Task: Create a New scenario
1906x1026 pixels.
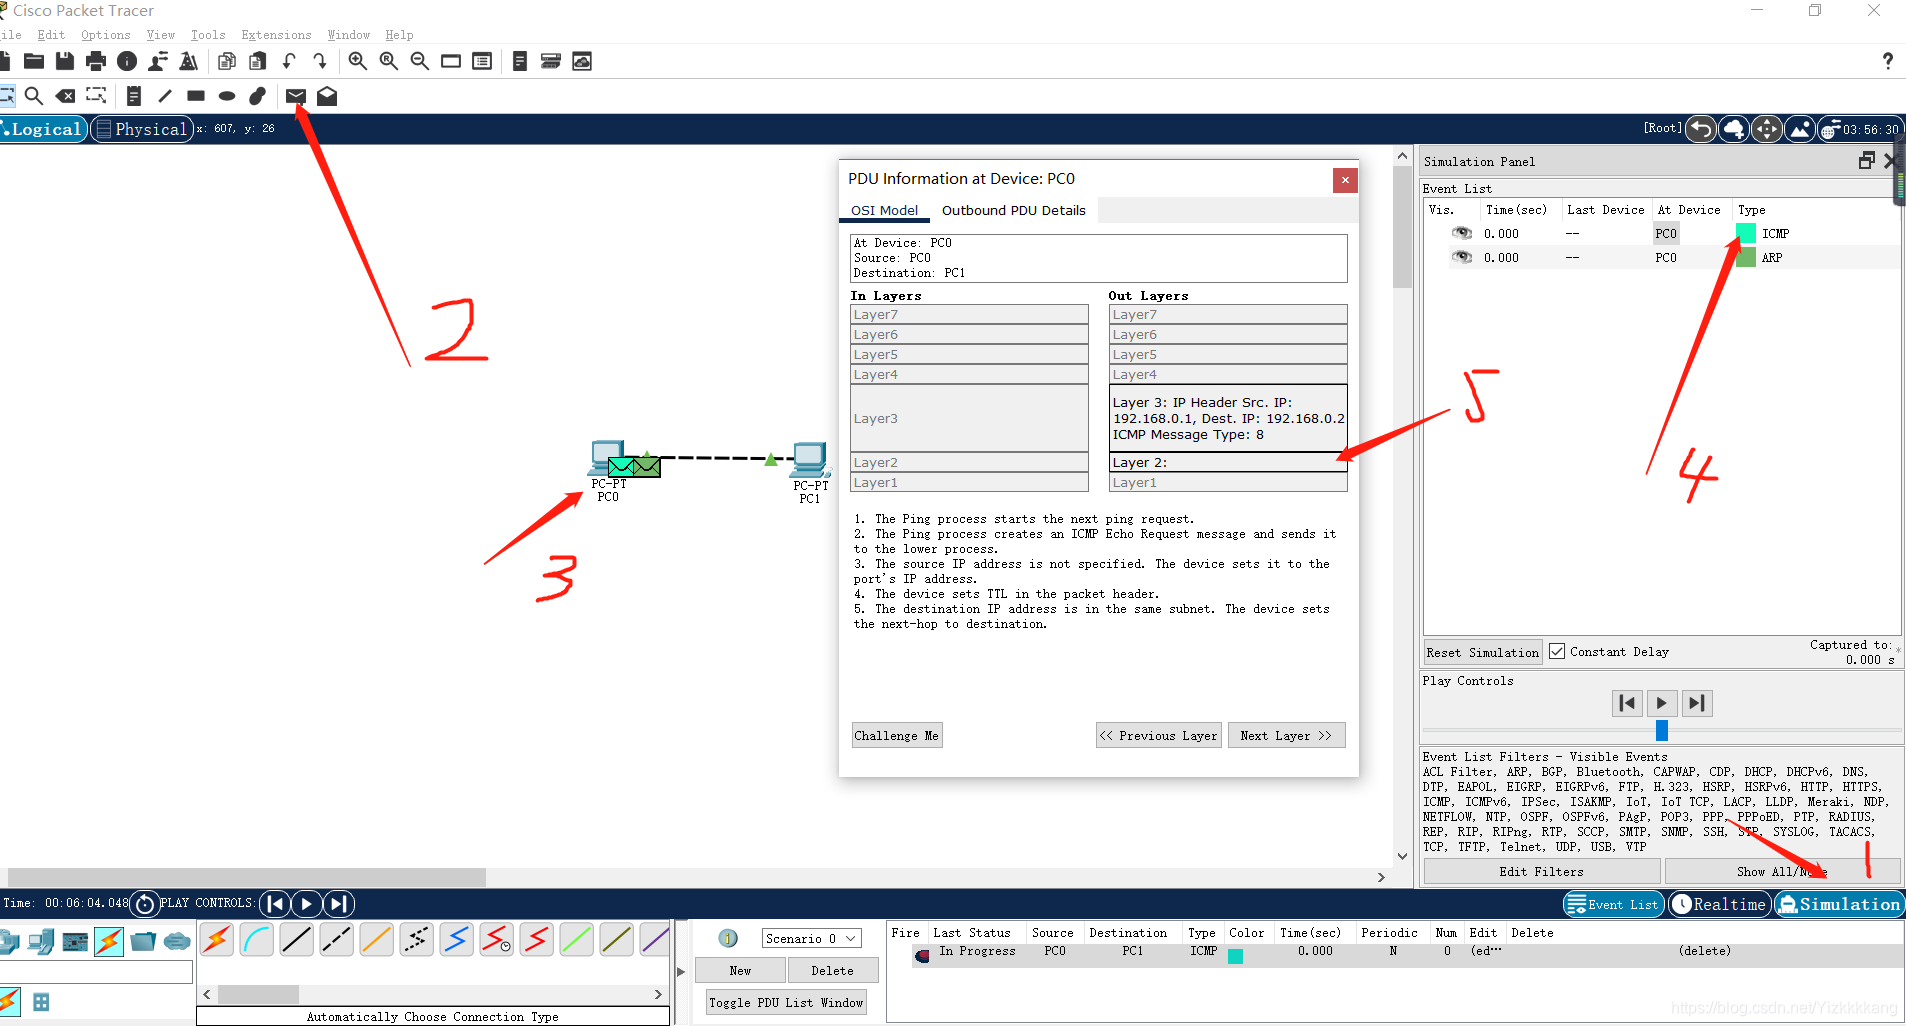Action: 740,970
